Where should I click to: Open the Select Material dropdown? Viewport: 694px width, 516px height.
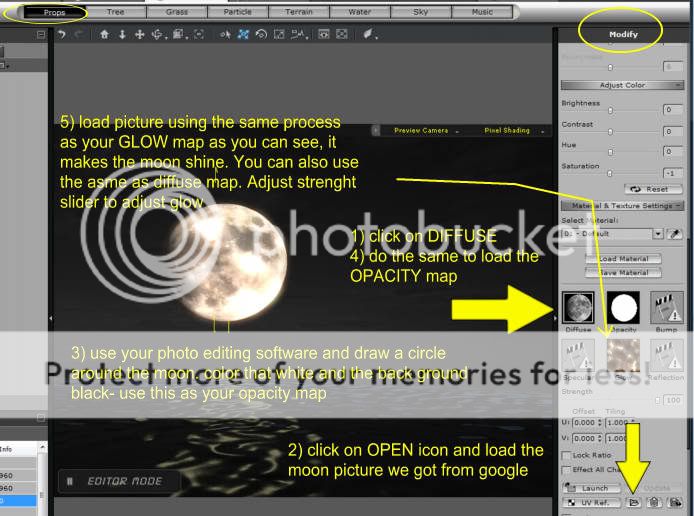coord(658,234)
